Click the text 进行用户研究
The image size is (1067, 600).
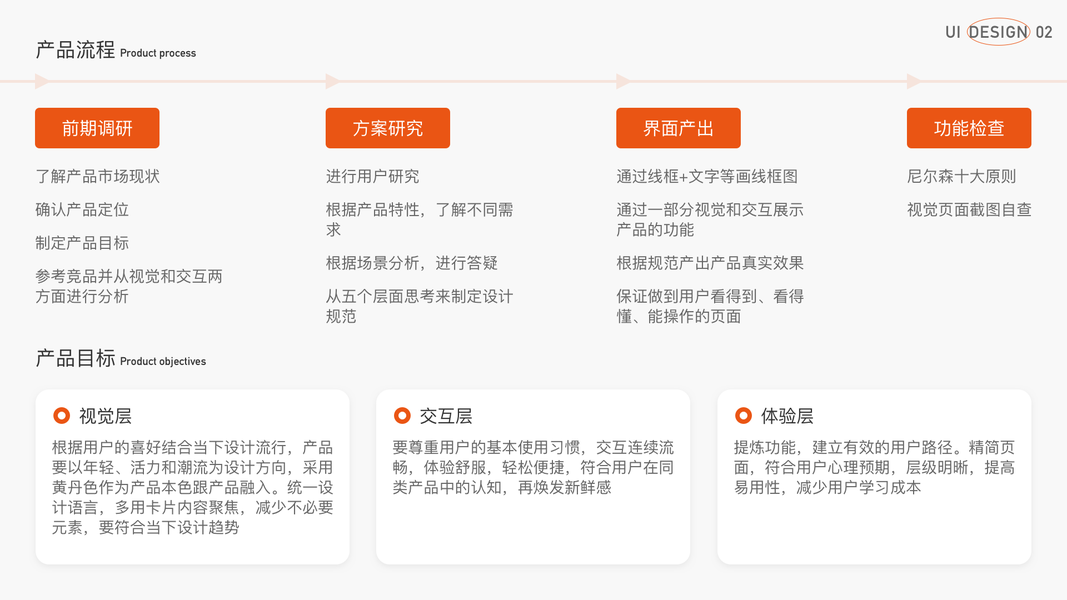coord(373,176)
